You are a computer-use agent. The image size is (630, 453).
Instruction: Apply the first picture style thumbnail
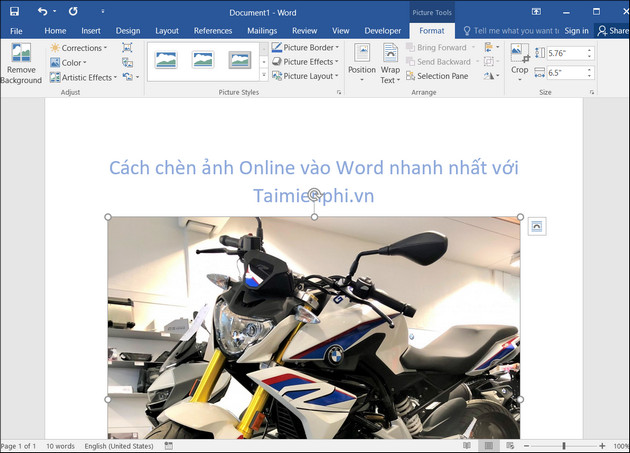point(166,60)
